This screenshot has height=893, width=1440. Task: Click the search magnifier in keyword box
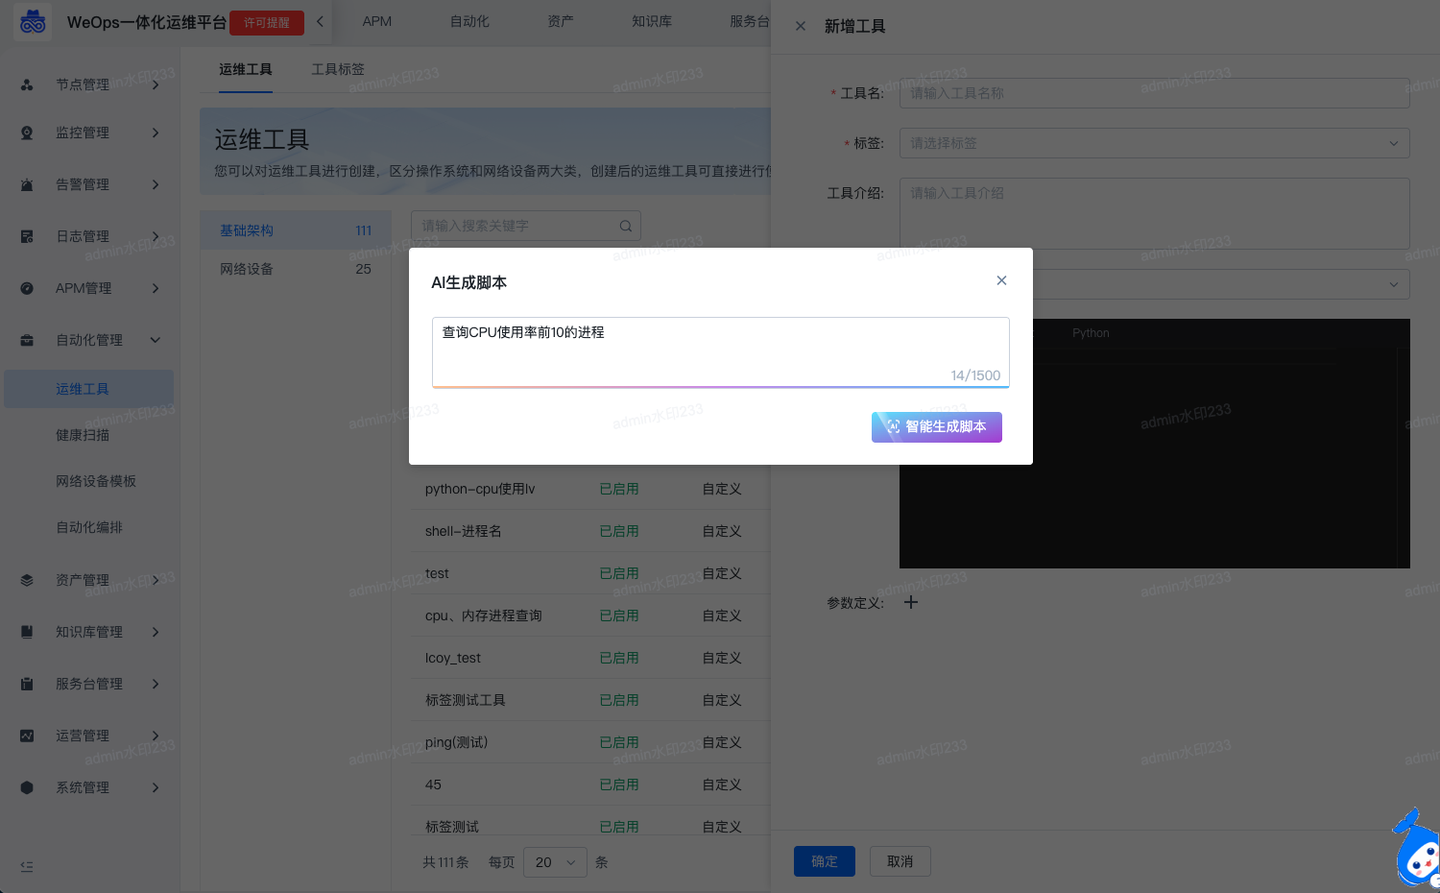point(625,225)
